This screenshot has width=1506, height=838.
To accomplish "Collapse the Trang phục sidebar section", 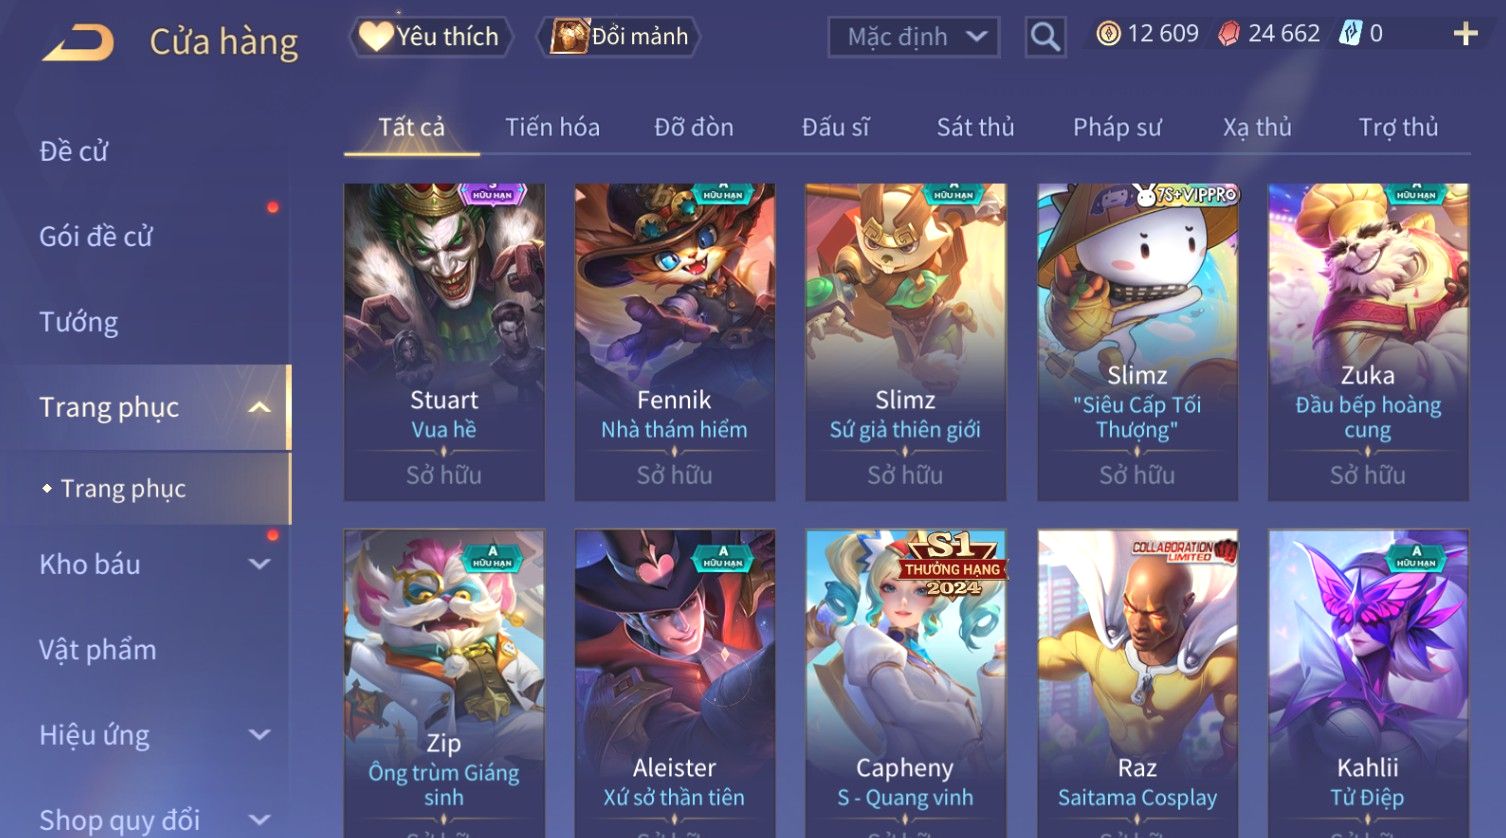I will (259, 407).
